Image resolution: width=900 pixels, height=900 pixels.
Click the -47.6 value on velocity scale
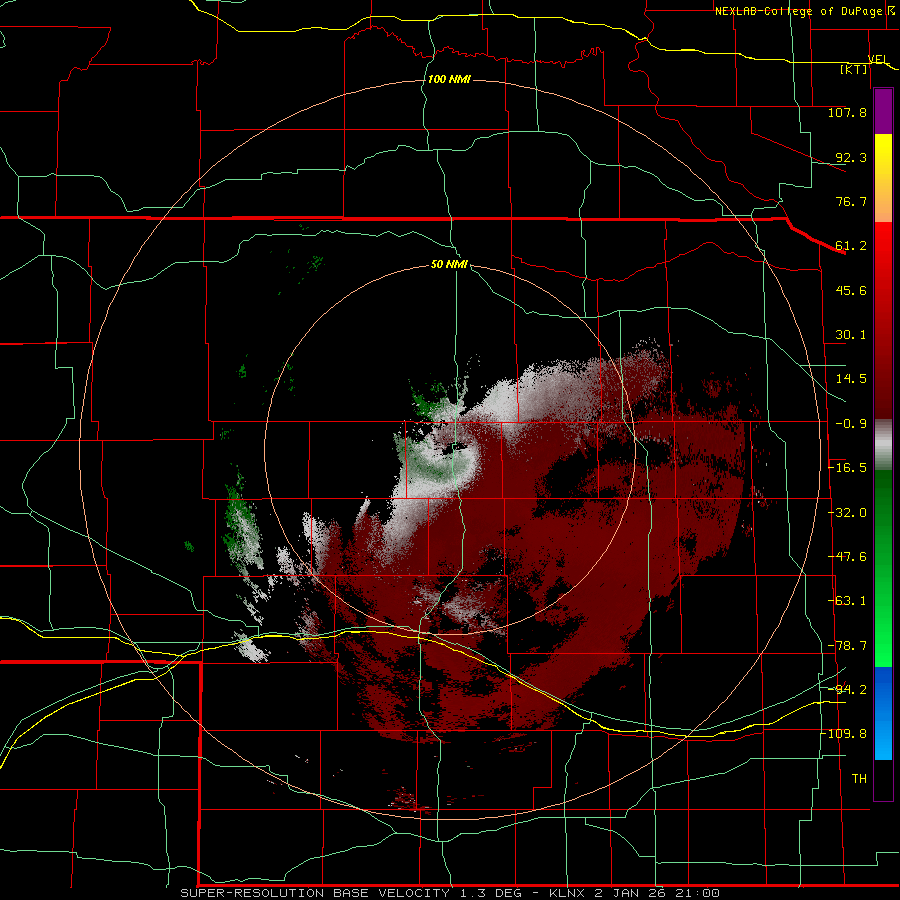[x=847, y=557]
